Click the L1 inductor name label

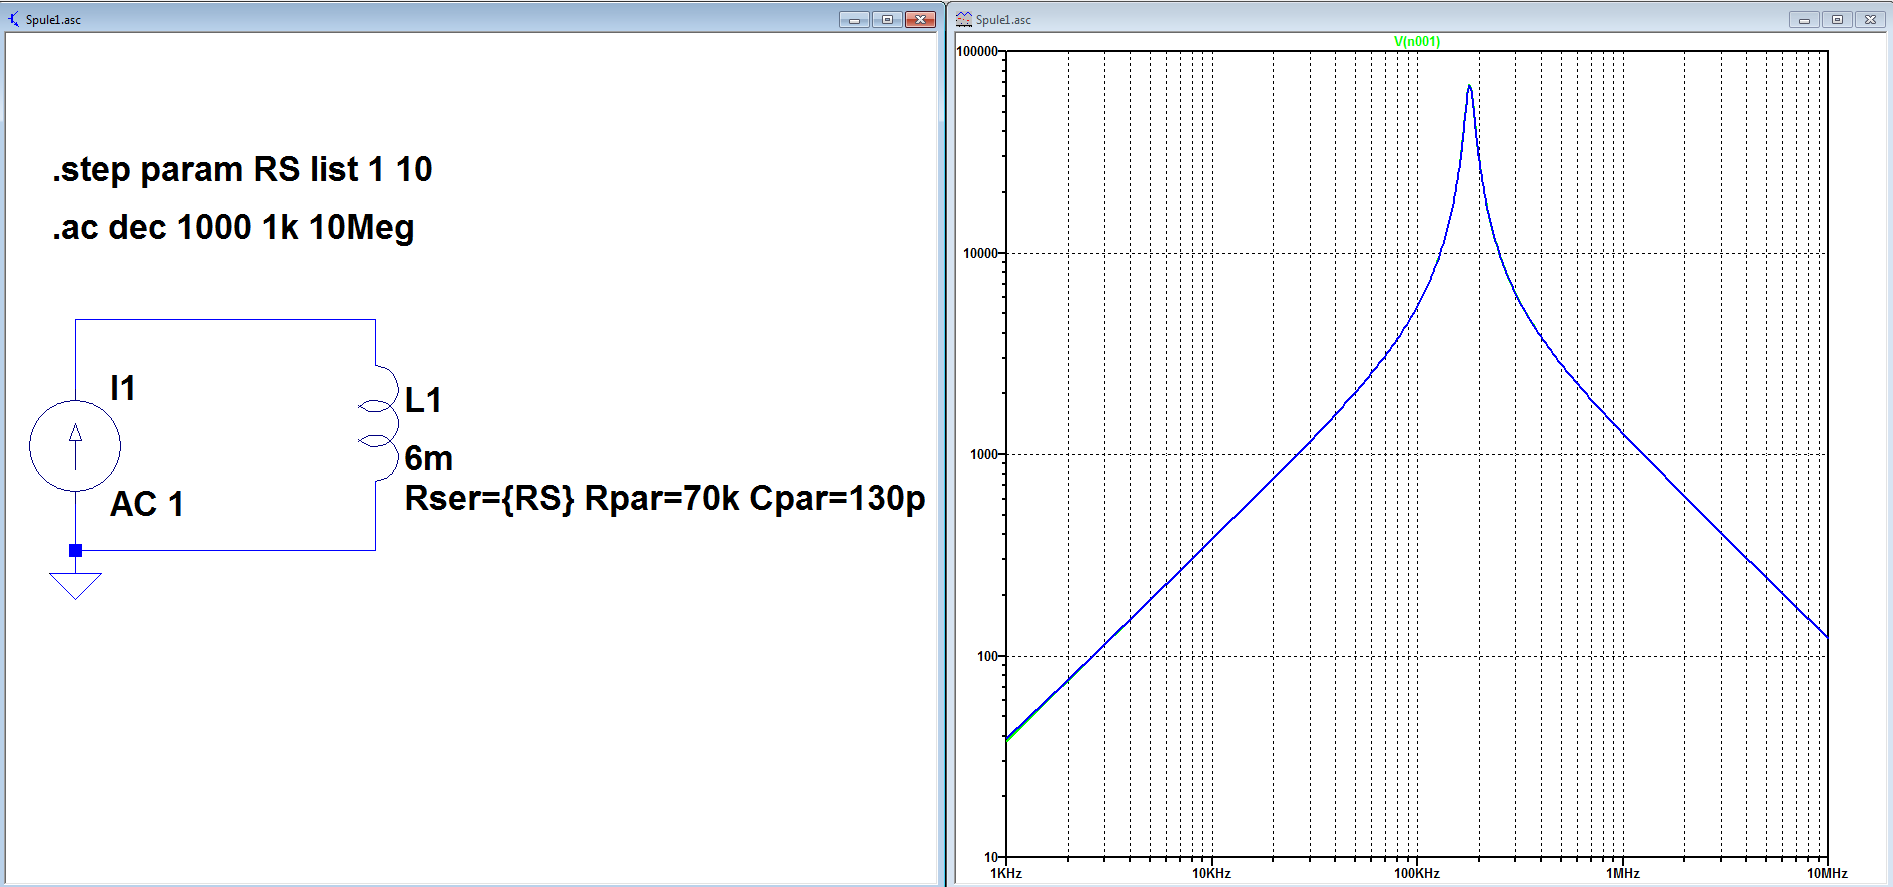point(423,400)
